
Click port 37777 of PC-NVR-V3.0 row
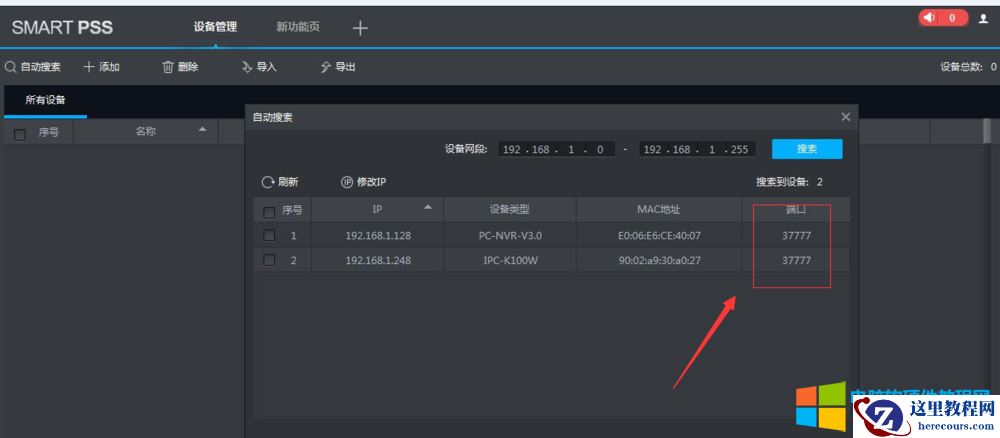click(x=796, y=236)
